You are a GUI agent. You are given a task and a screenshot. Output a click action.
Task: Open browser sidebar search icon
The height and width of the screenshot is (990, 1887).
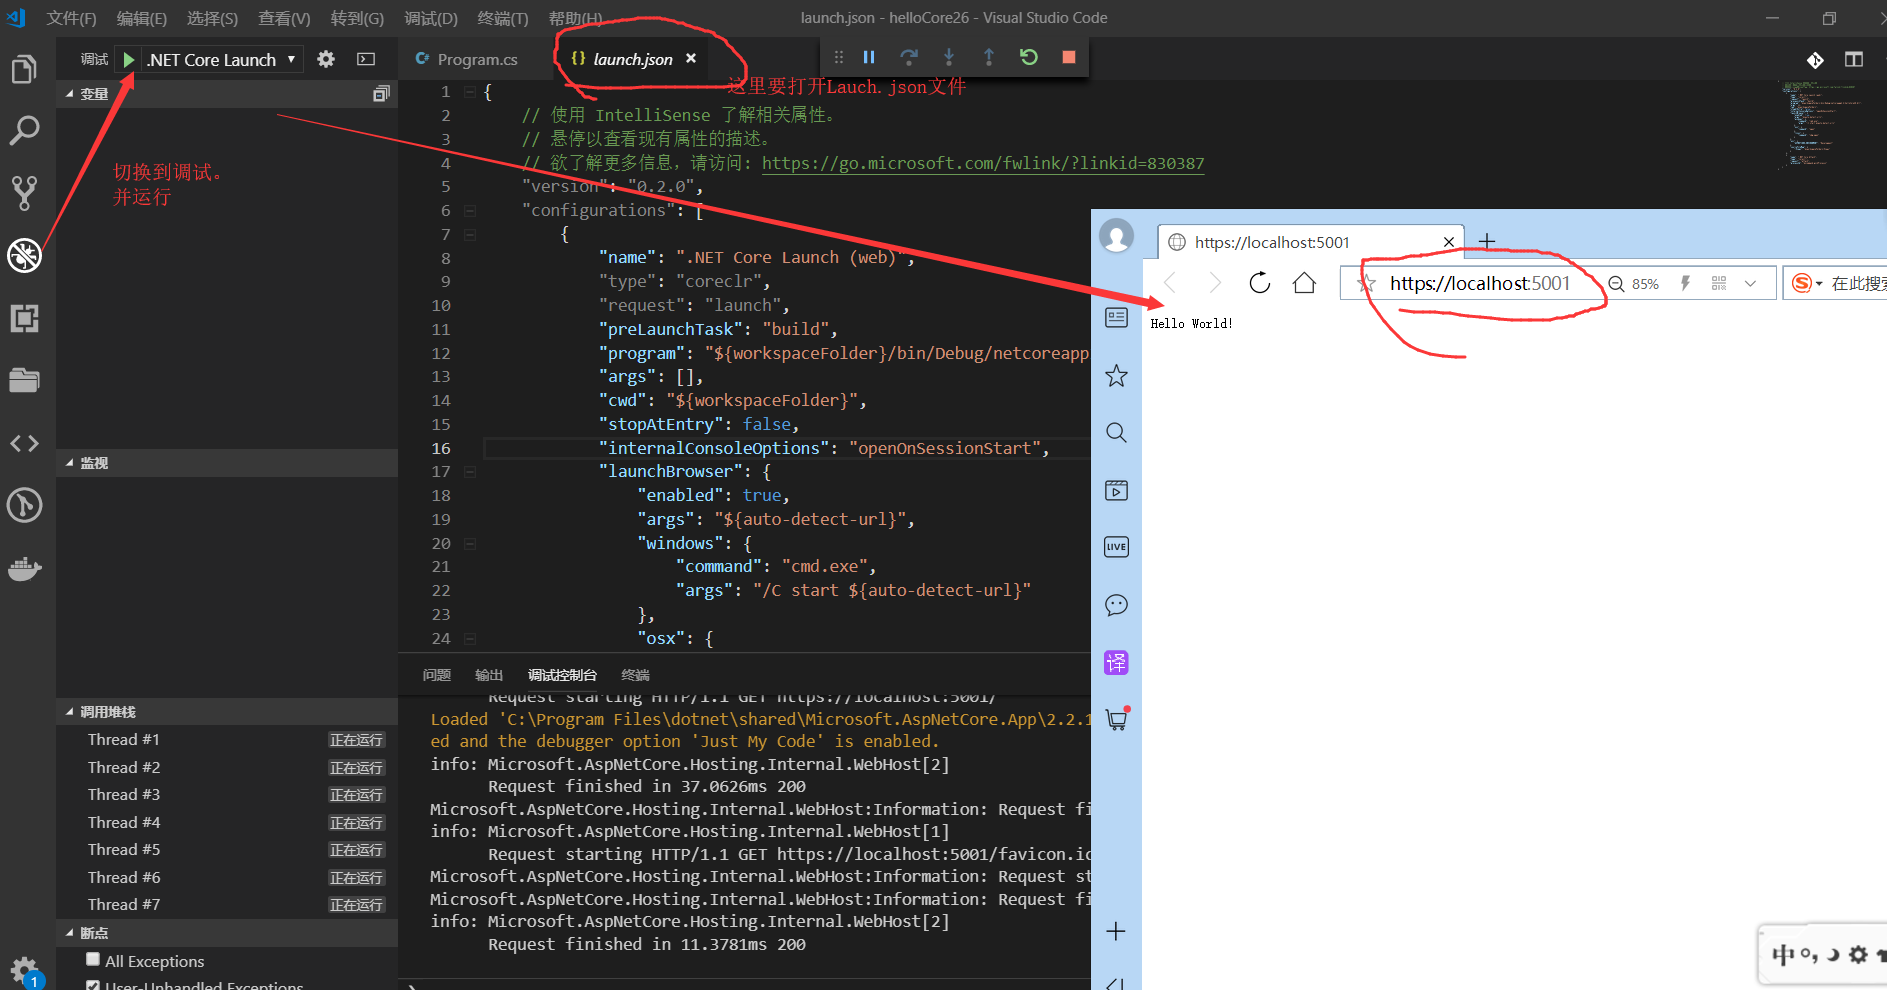(x=1116, y=433)
